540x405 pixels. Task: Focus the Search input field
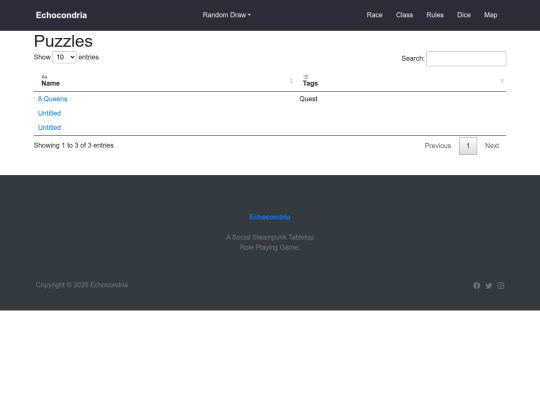(466, 59)
